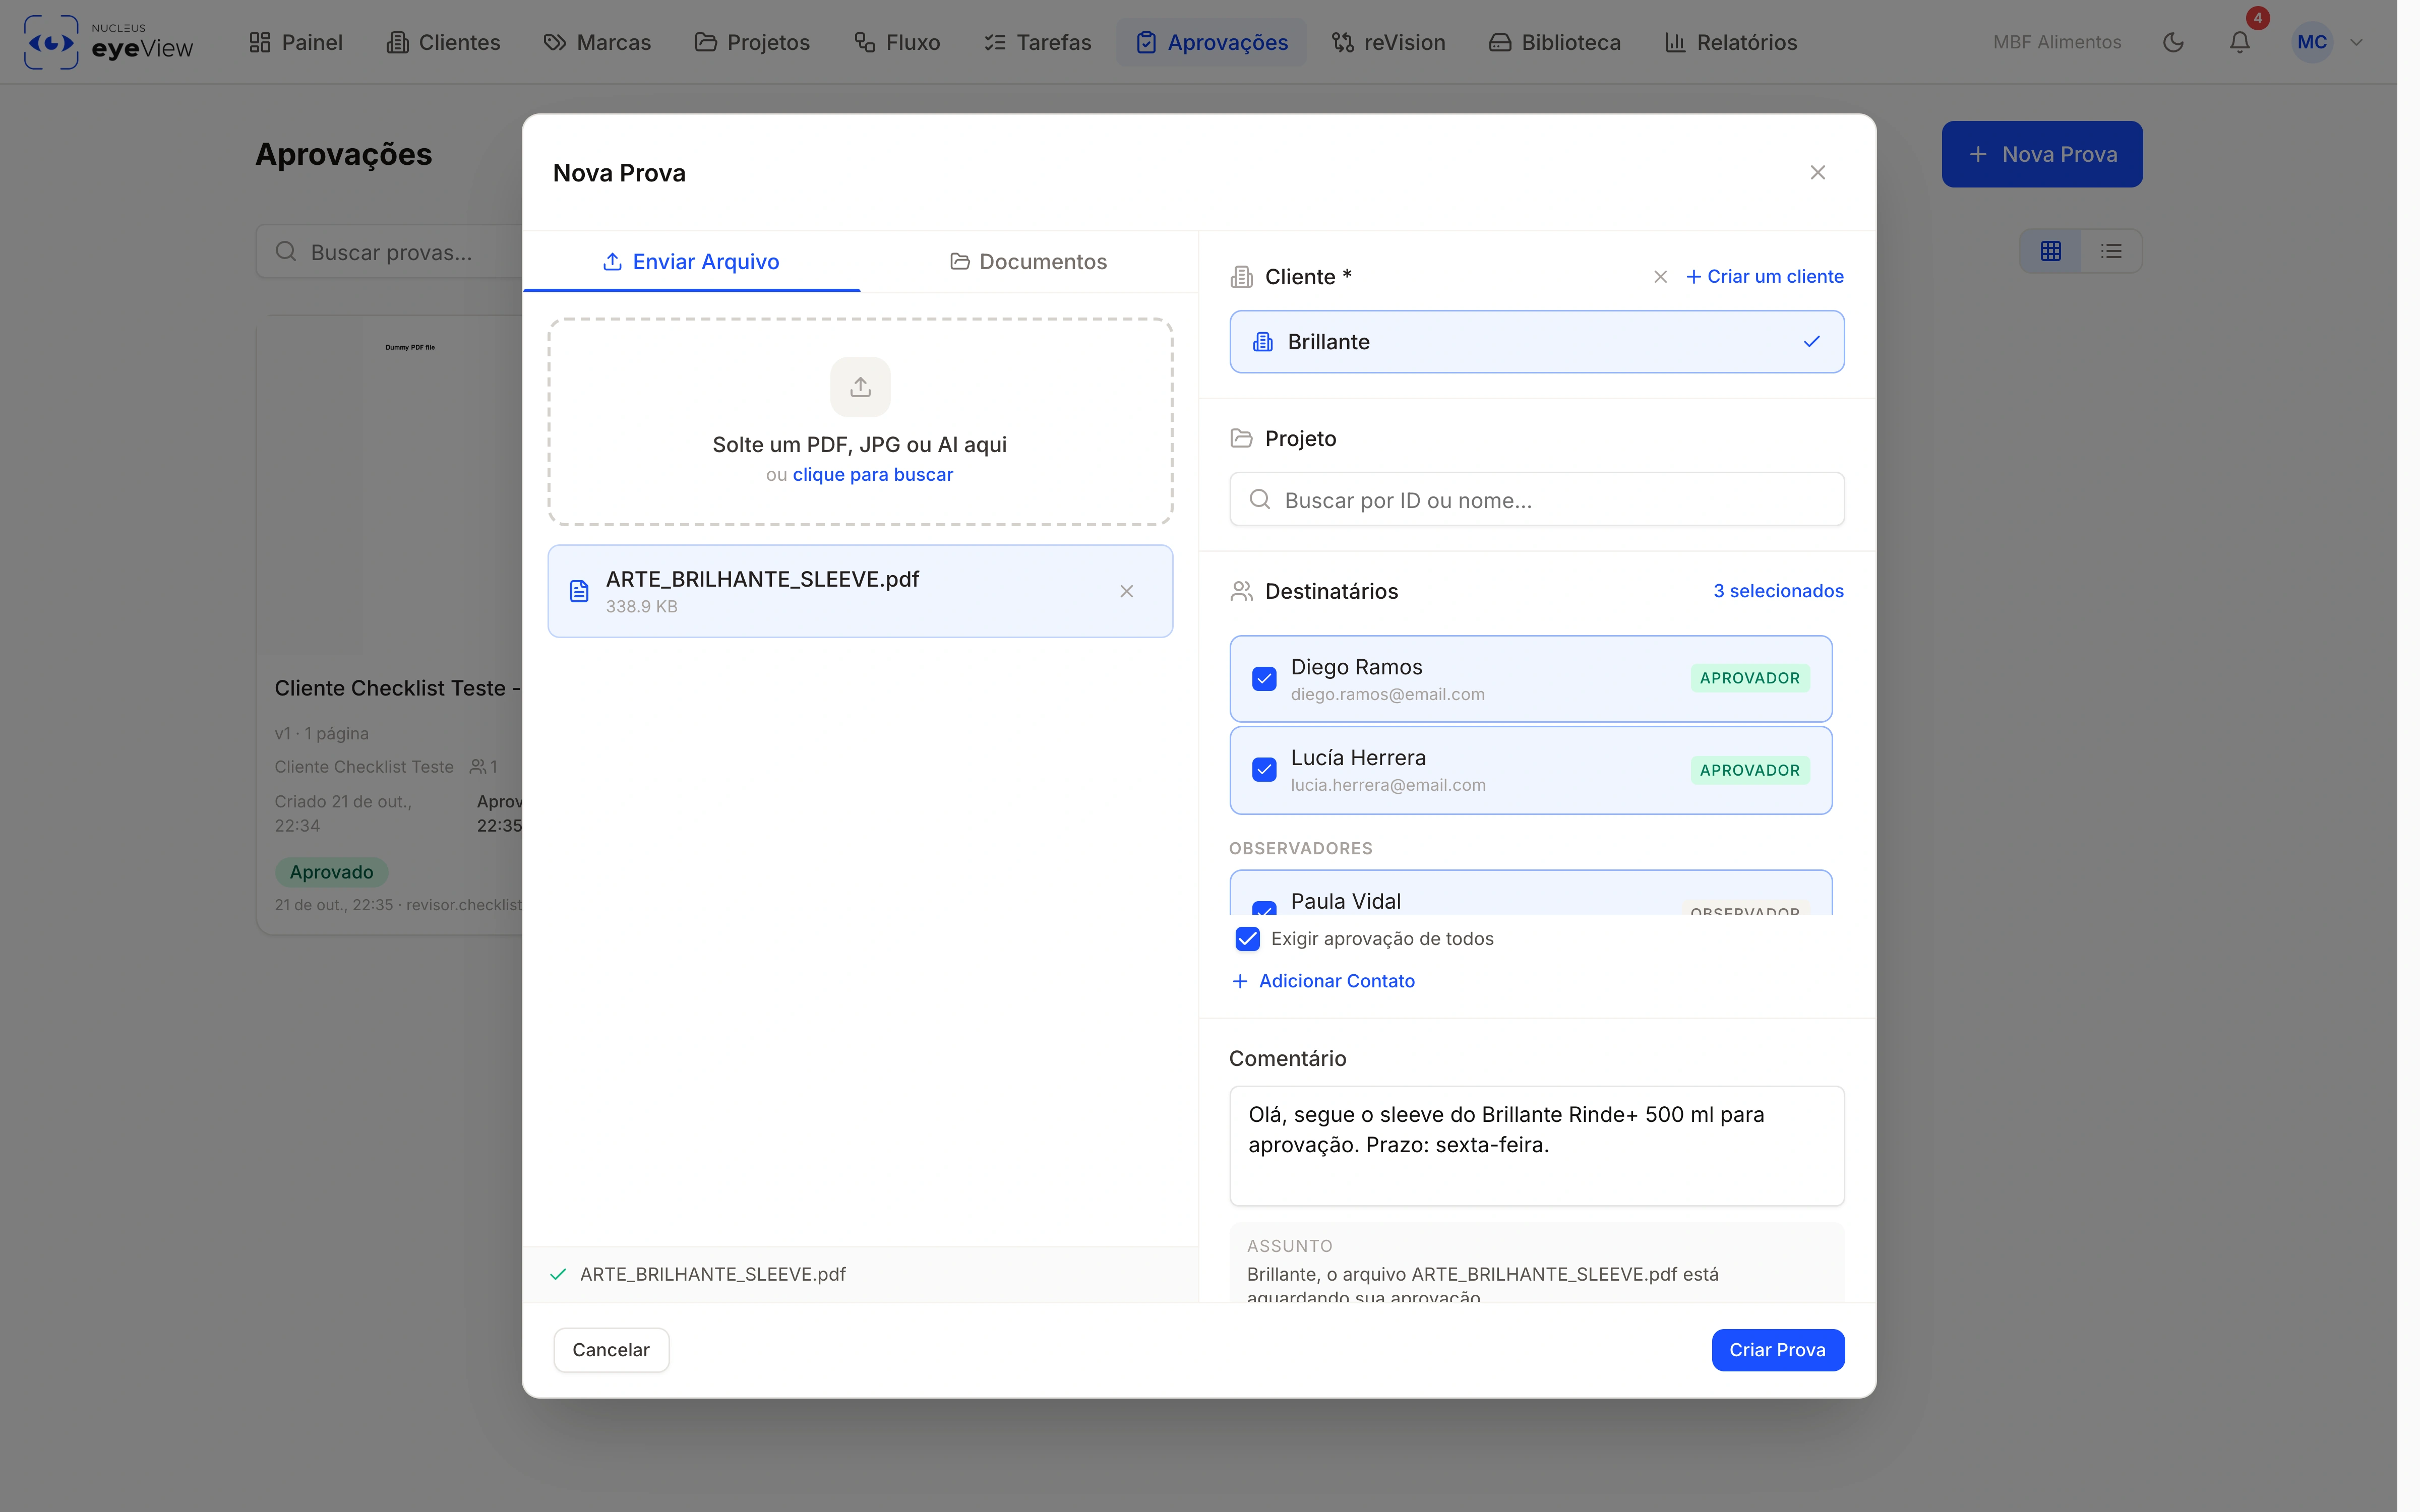This screenshot has height=1512, width=2420.
Task: Click the Criar Prova button
Action: click(x=1777, y=1350)
